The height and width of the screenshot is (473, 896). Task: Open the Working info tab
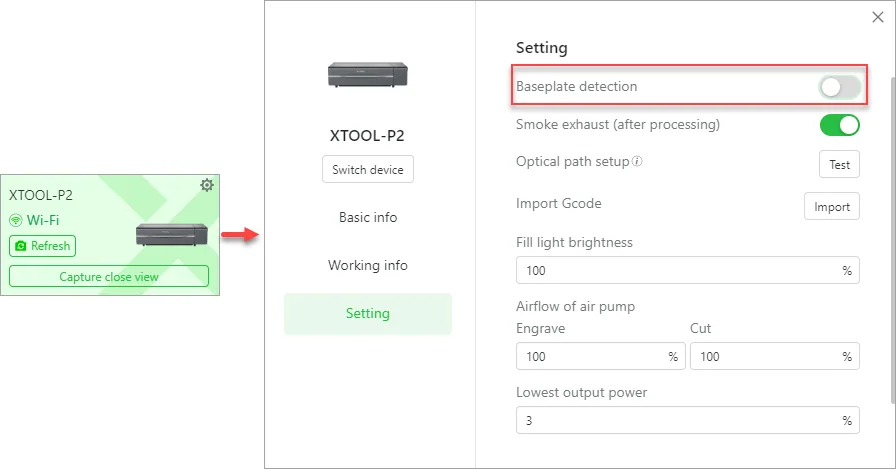click(367, 265)
